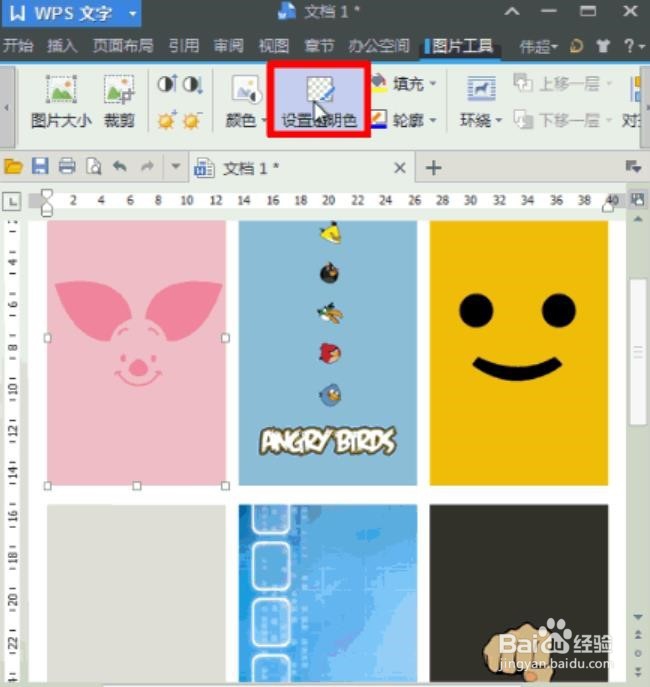650x687 pixels.
Task: Open the tab list menu icon
Action: [633, 167]
